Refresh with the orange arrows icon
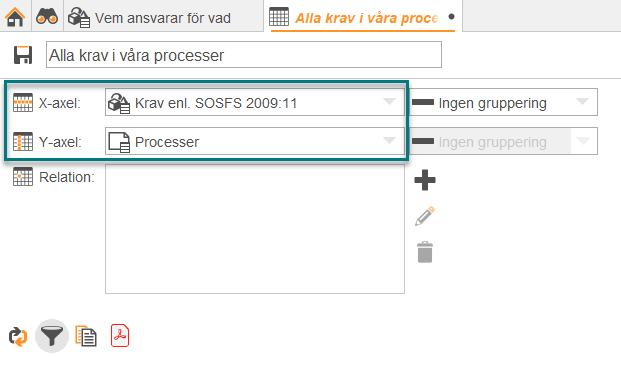 (18, 336)
